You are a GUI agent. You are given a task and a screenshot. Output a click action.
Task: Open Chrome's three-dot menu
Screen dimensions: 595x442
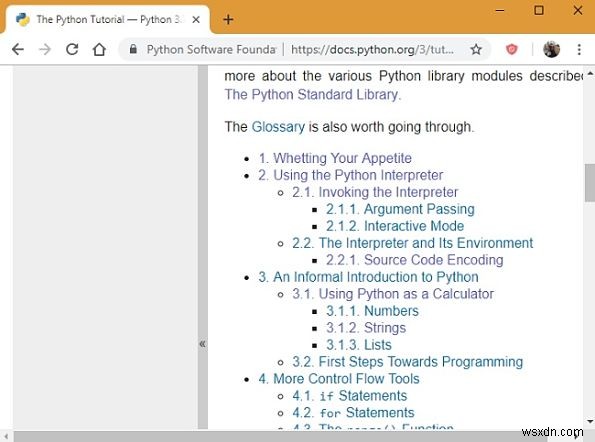point(579,49)
